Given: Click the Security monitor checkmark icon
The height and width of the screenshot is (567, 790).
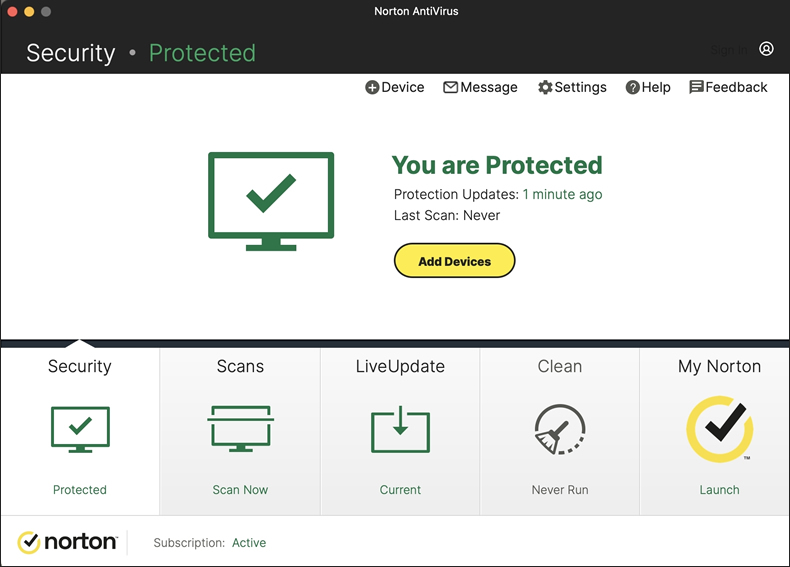Looking at the screenshot, I should [x=80, y=429].
